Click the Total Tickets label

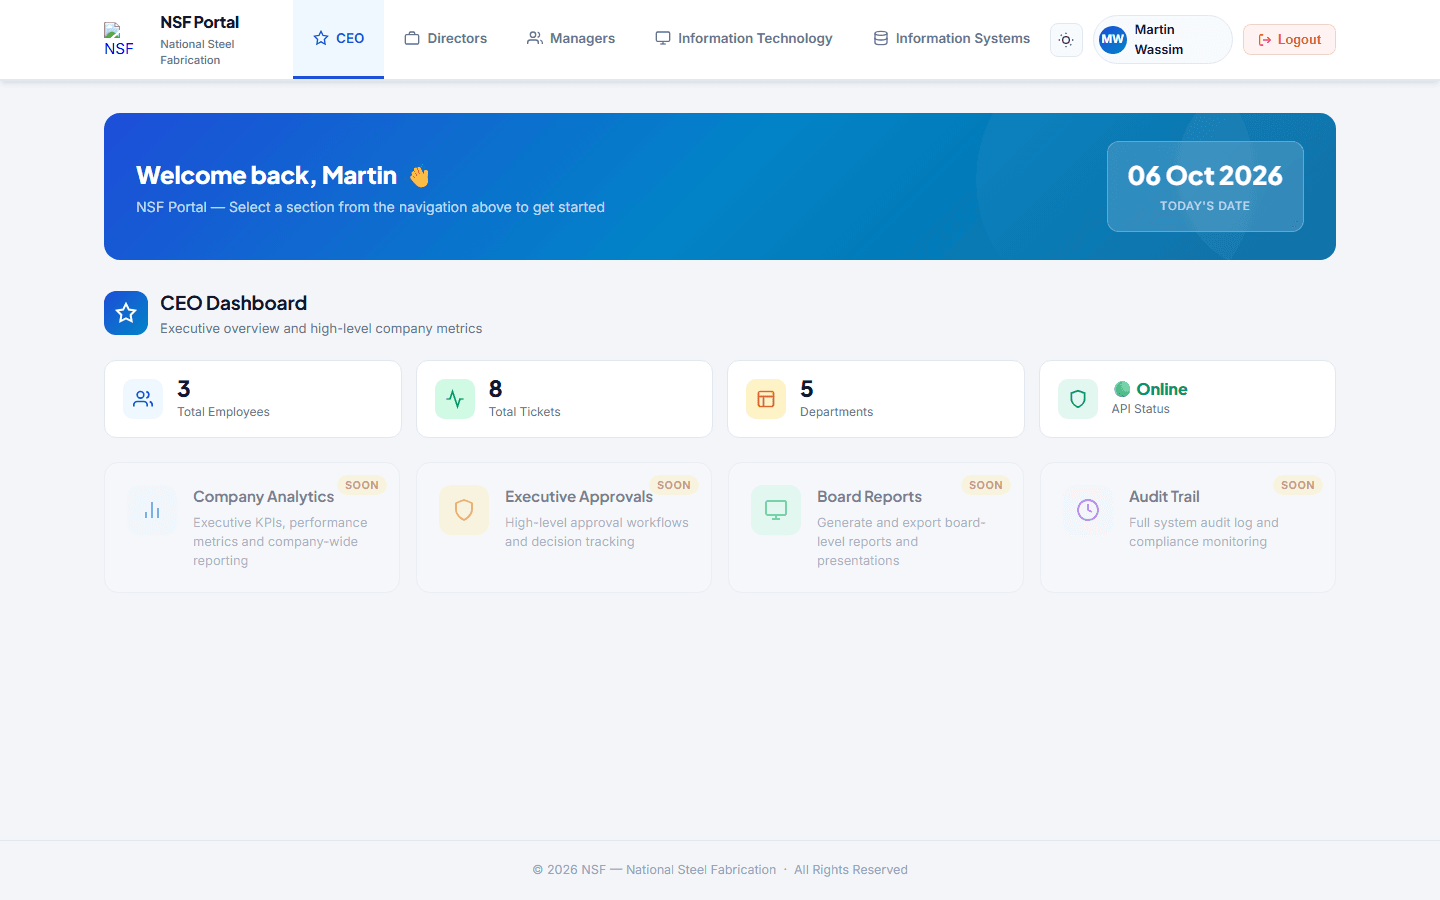[x=525, y=412]
